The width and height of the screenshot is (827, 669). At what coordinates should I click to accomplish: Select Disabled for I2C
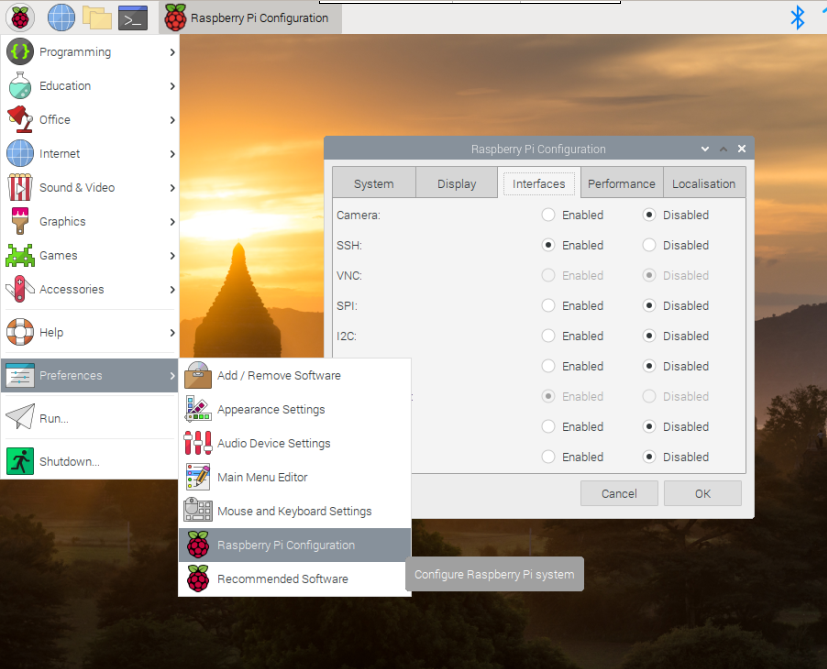[649, 336]
